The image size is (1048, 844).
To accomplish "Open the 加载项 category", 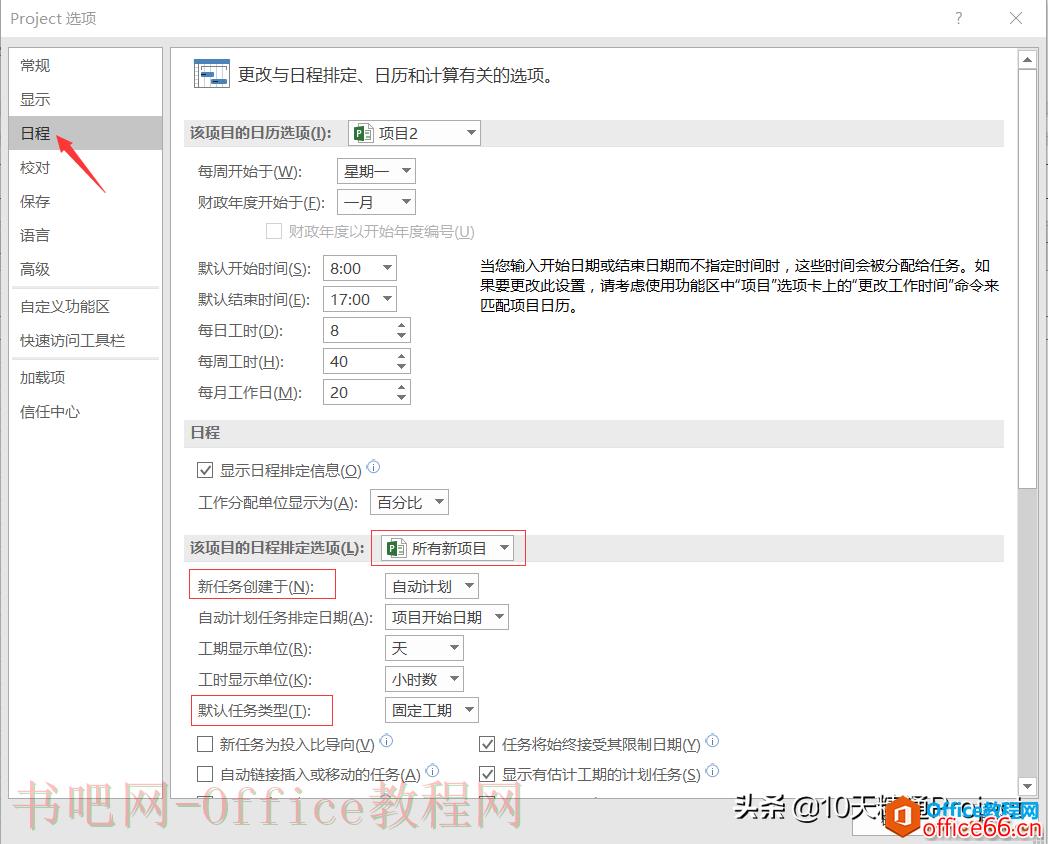I will click(86, 378).
